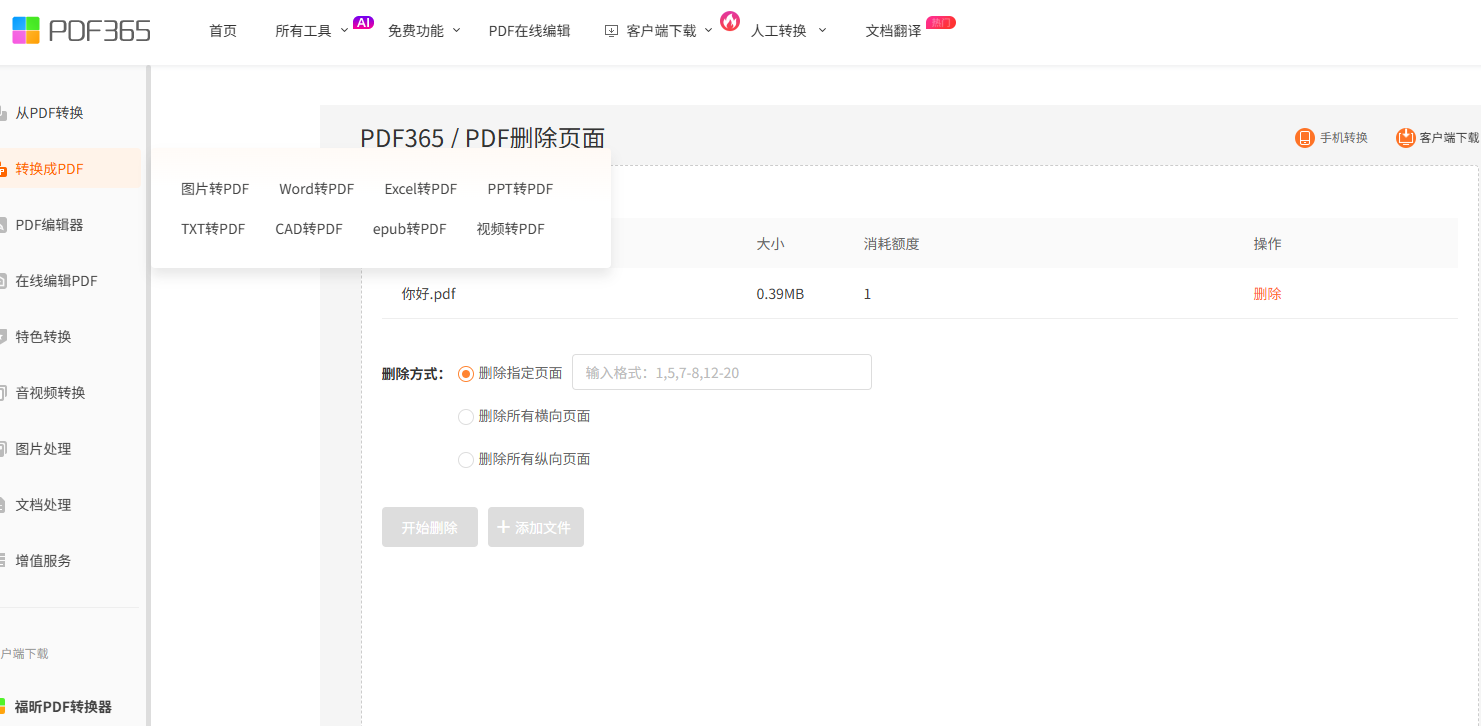Click the 福昕PDF转换器 colorful icon
Image resolution: width=1481 pixels, height=726 pixels.
(x=2, y=706)
